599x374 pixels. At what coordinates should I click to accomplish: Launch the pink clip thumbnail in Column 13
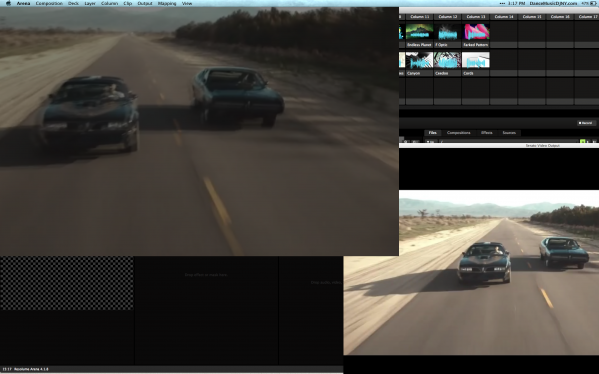click(x=476, y=32)
